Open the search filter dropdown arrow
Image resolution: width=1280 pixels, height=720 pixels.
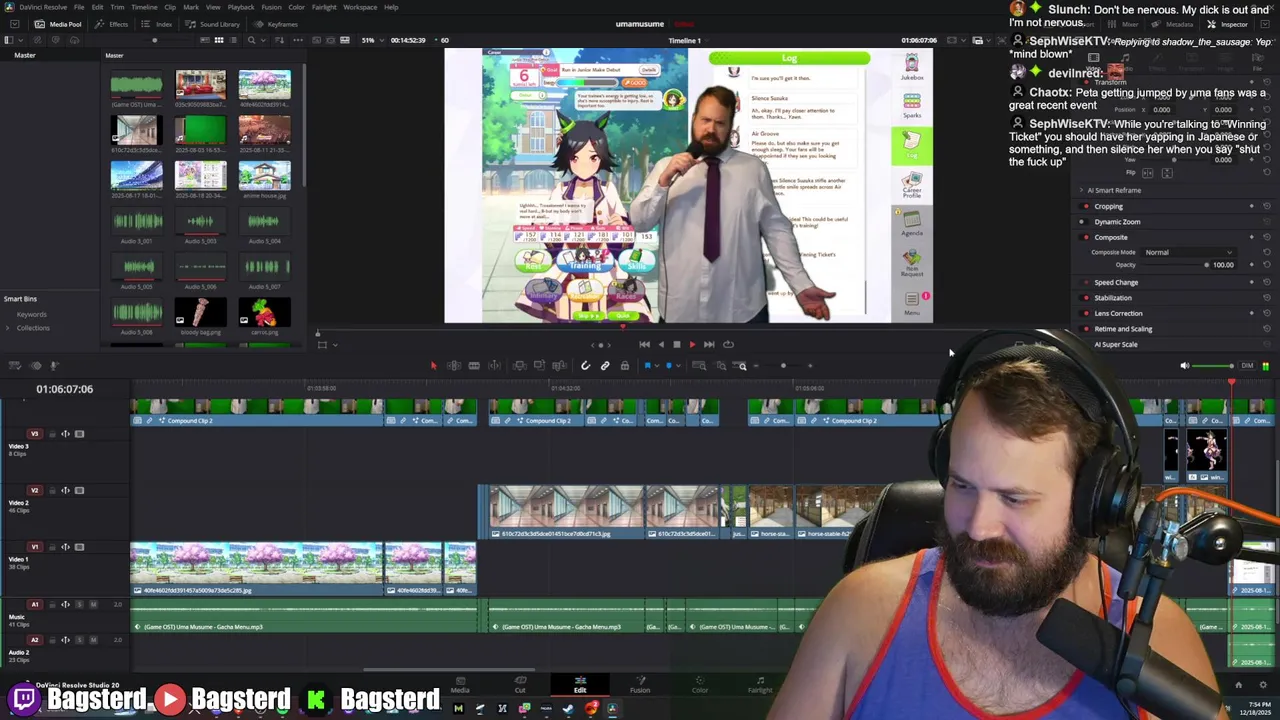[x=263, y=40]
